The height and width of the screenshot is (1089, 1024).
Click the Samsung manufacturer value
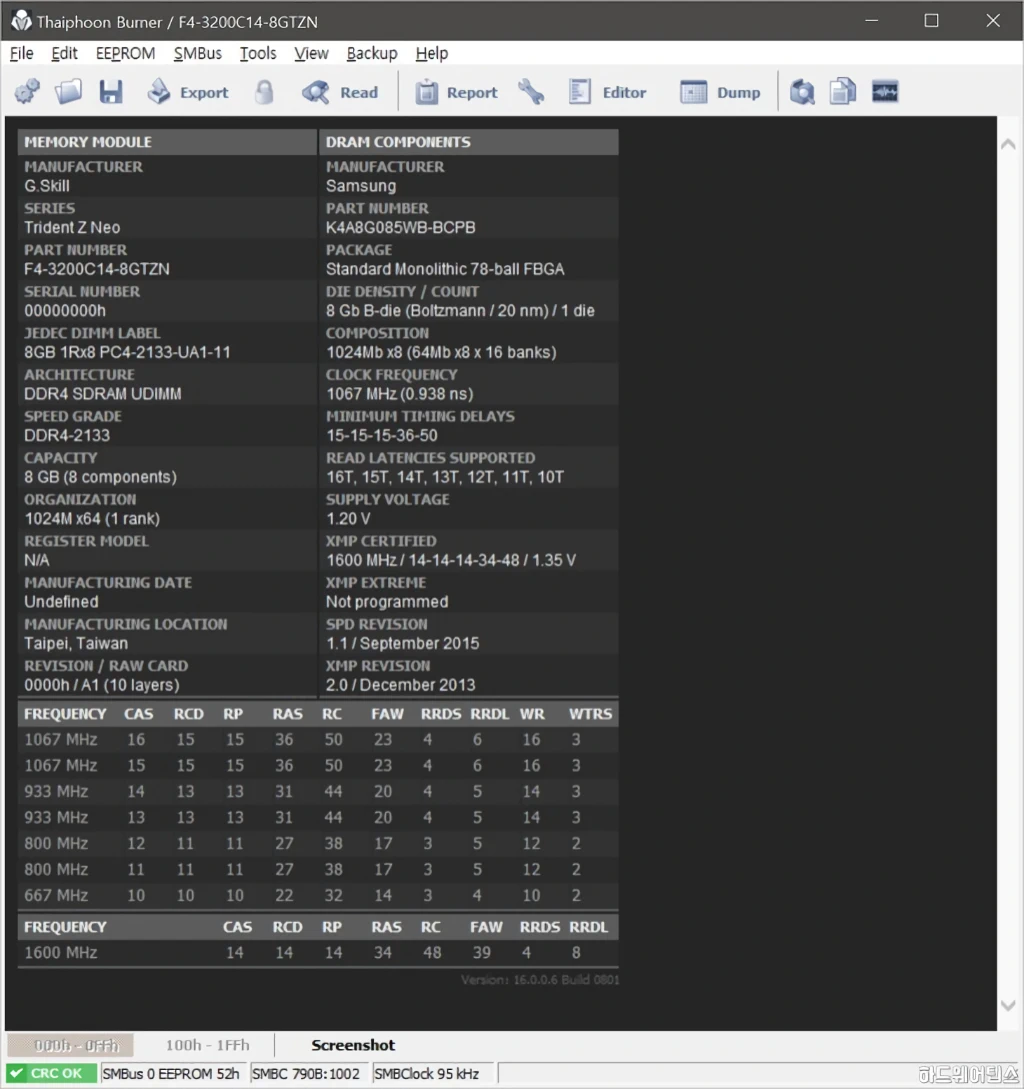(x=361, y=185)
